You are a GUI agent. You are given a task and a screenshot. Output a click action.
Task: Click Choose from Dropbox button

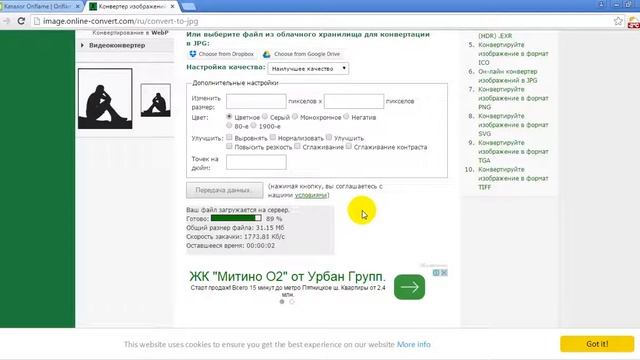pyautogui.click(x=221, y=54)
